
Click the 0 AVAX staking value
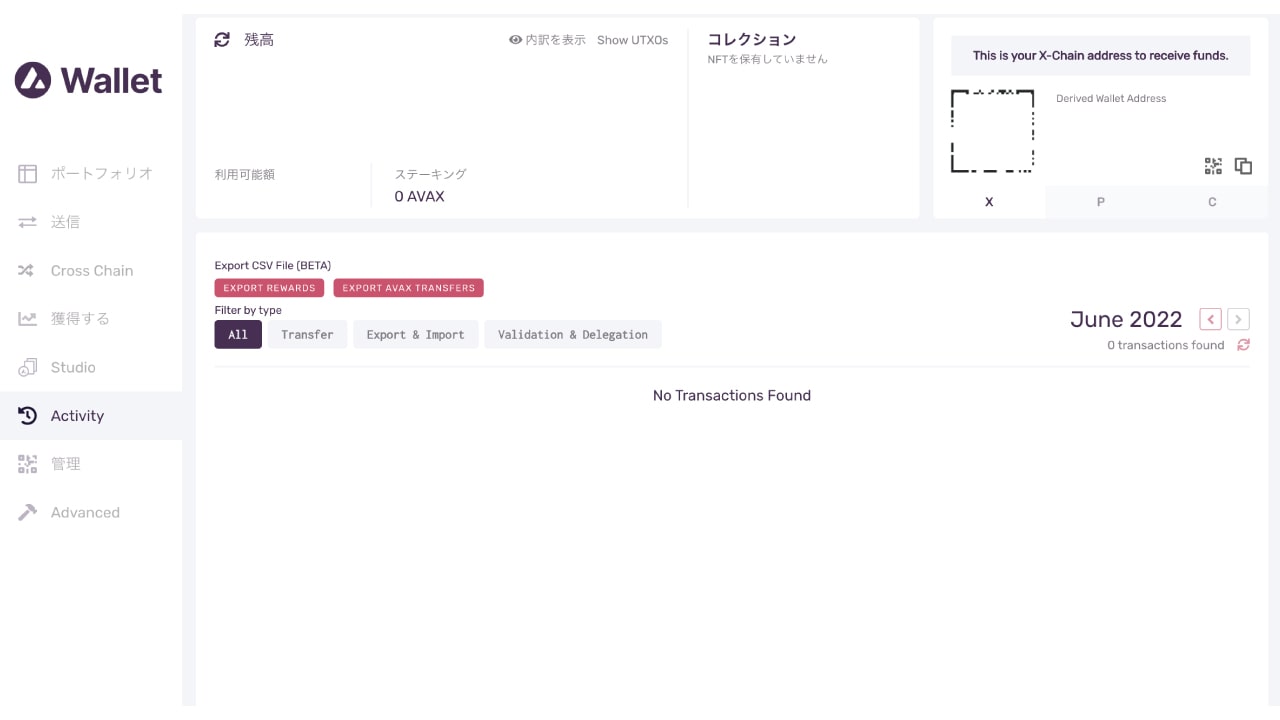pyautogui.click(x=419, y=196)
